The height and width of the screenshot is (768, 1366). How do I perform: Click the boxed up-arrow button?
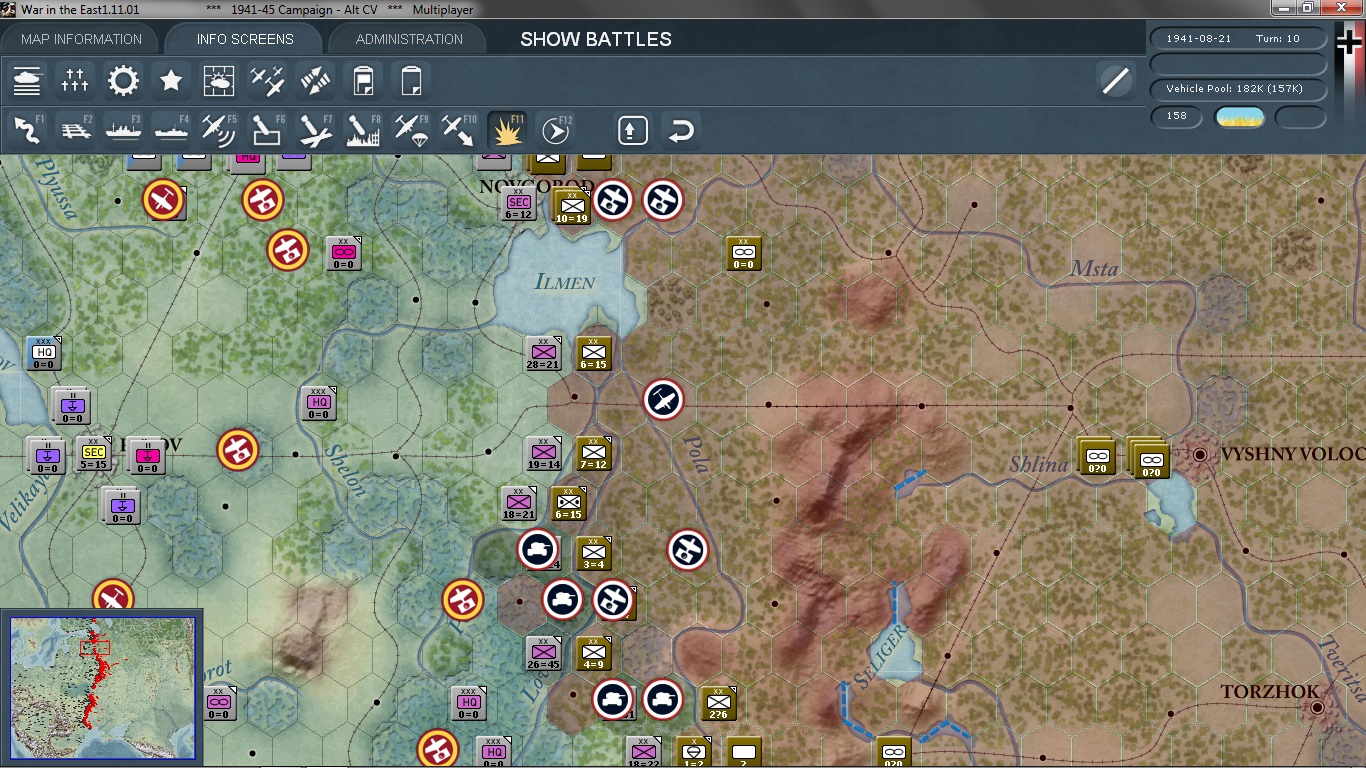(633, 130)
